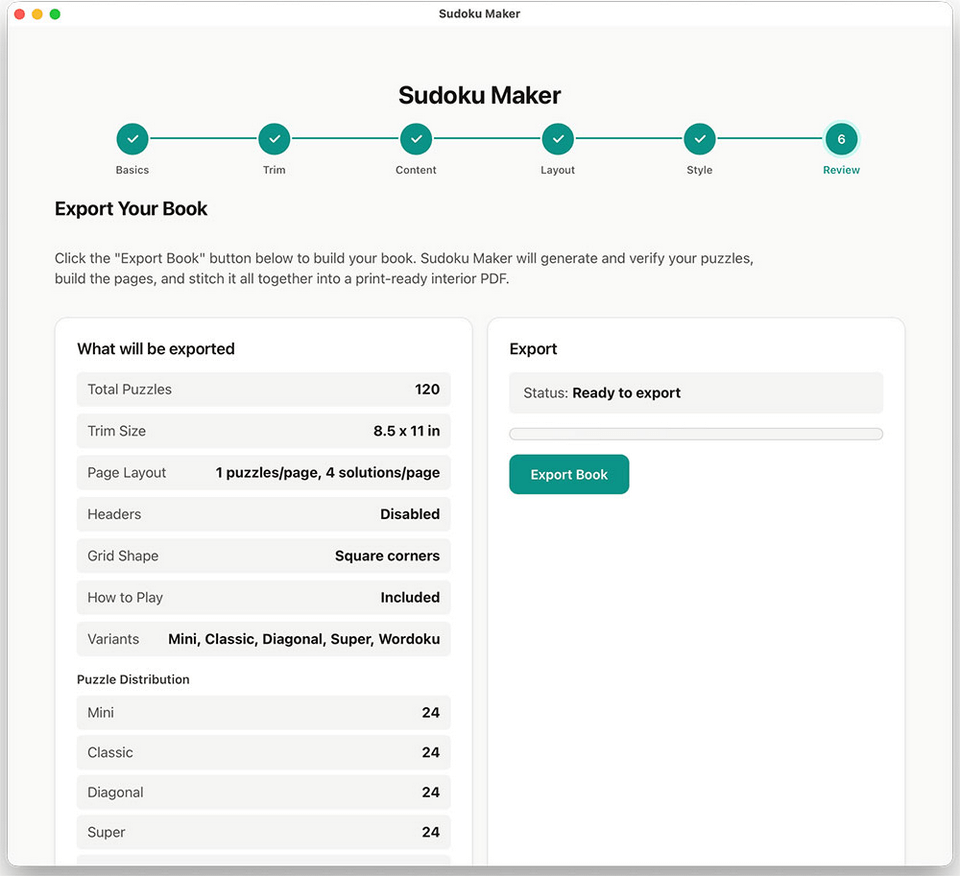Click the Mini puzzle distribution row

click(263, 712)
